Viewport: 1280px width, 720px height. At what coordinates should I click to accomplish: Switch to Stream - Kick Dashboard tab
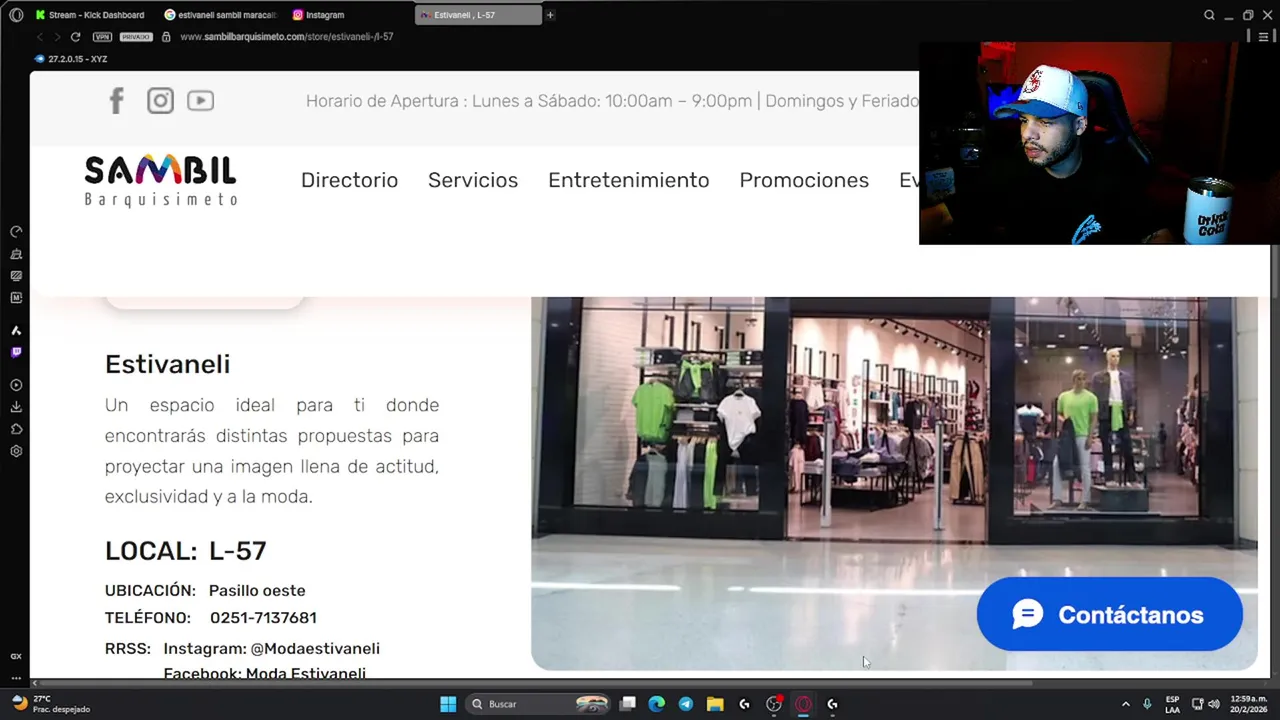coord(90,15)
